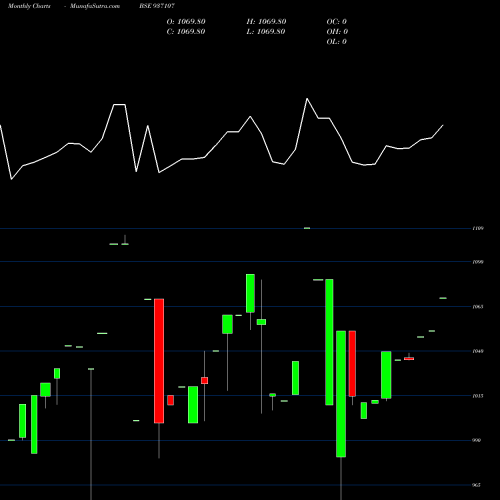Image resolution: width=500 pixels, height=500 pixels.
Task: Click the 'OL: 0' reading
Action: [x=337, y=42]
